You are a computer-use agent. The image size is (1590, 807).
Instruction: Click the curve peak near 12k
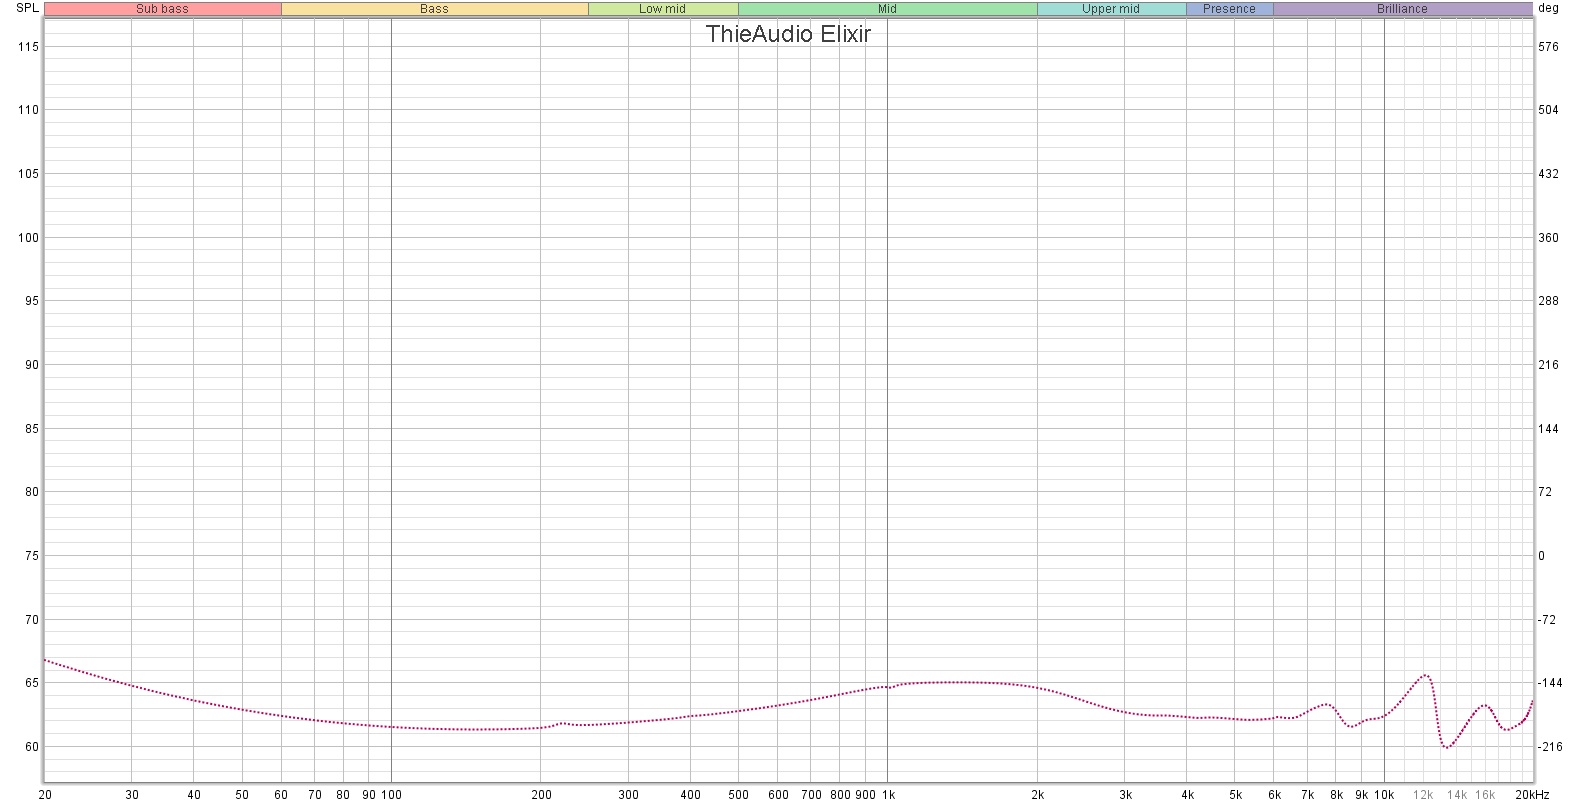pos(1425,676)
